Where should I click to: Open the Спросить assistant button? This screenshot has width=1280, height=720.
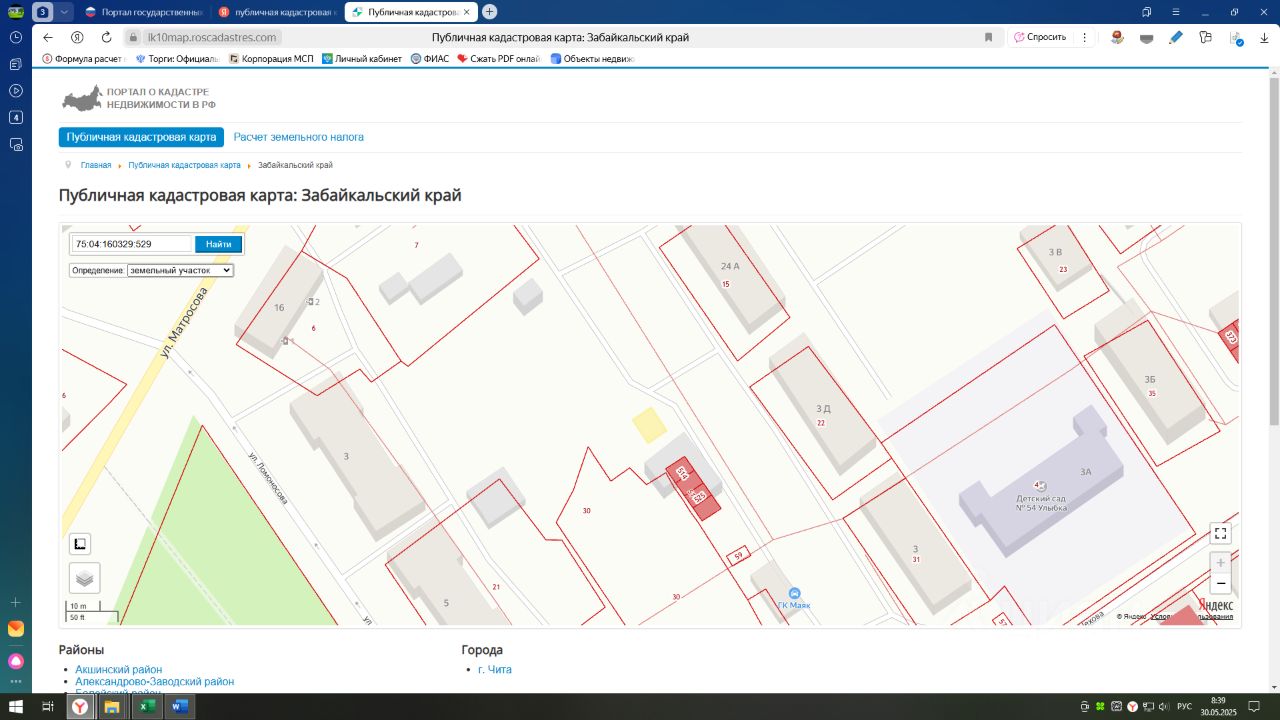[x=1040, y=37]
